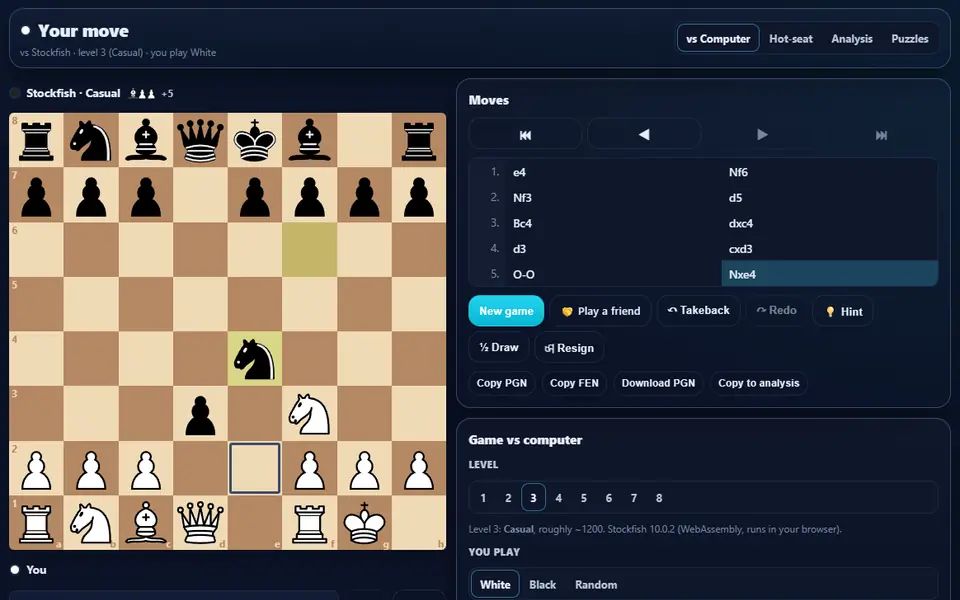The height and width of the screenshot is (600, 960).
Task: Set computer level to 1
Action: pos(483,498)
